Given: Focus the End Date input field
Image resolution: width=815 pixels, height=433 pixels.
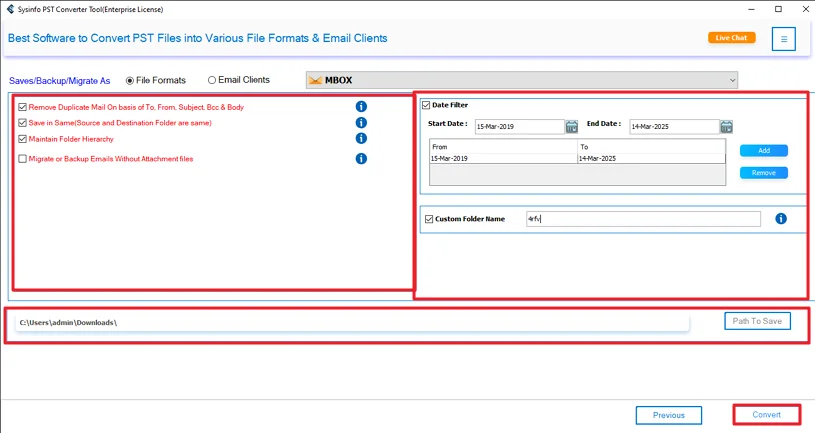Looking at the screenshot, I should pos(674,126).
